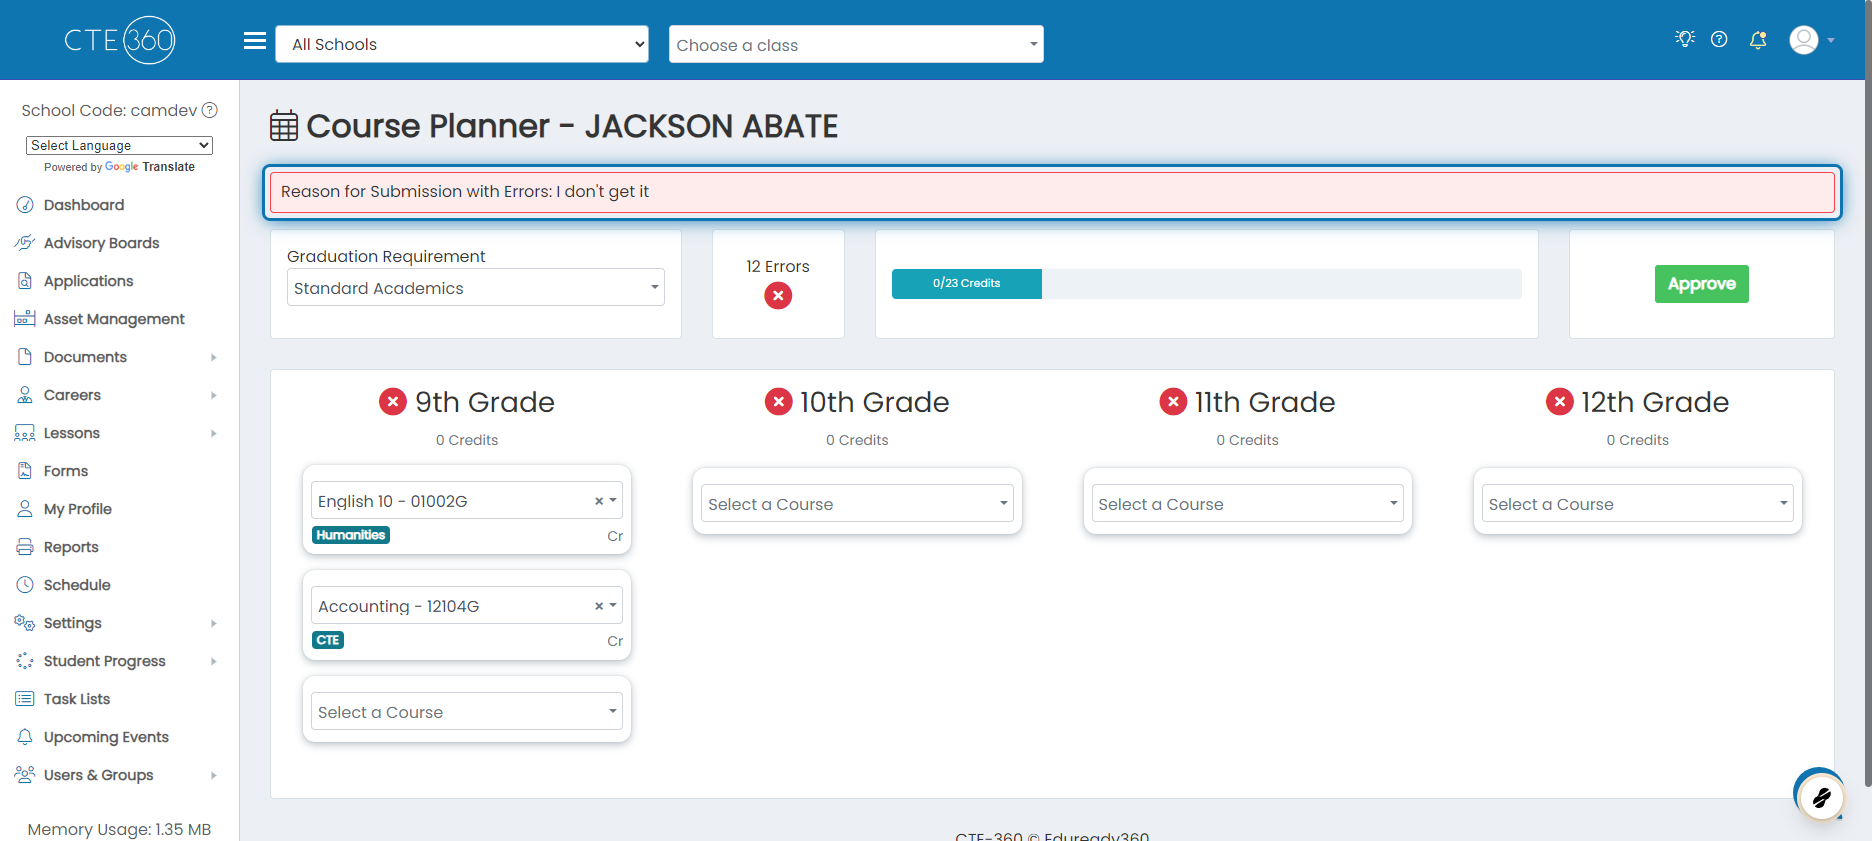Viewport: 1872px width, 841px height.
Task: Click the 12 Errors red X icon
Action: click(x=778, y=296)
